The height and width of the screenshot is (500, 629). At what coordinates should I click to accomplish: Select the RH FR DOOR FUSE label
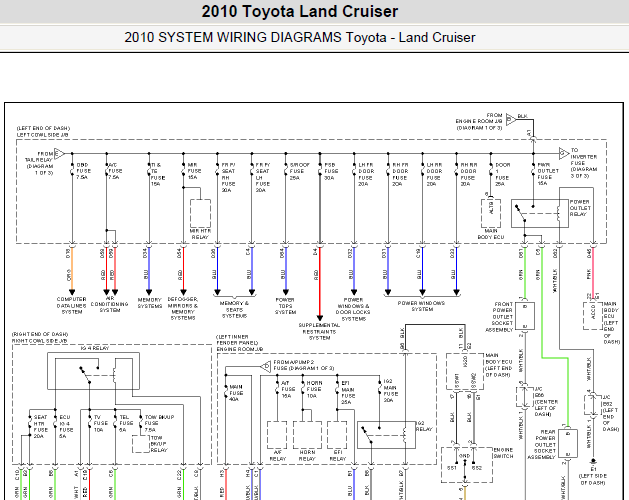tap(400, 174)
